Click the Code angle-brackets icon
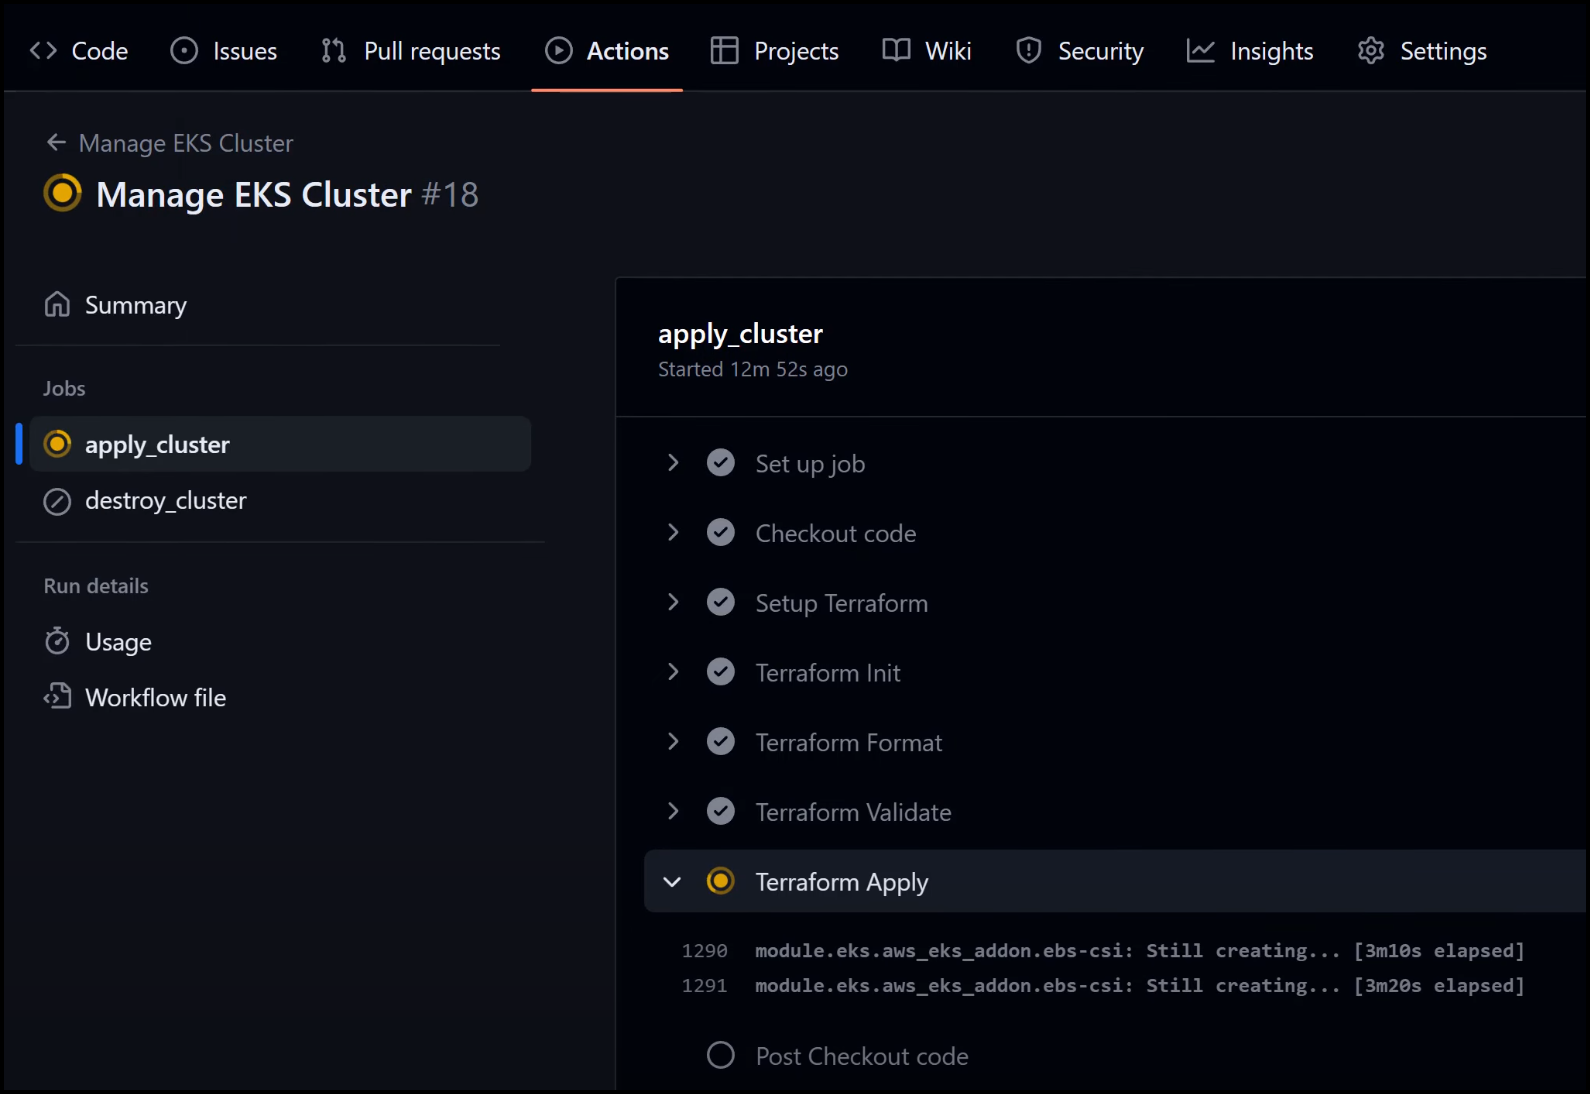 [x=43, y=50]
